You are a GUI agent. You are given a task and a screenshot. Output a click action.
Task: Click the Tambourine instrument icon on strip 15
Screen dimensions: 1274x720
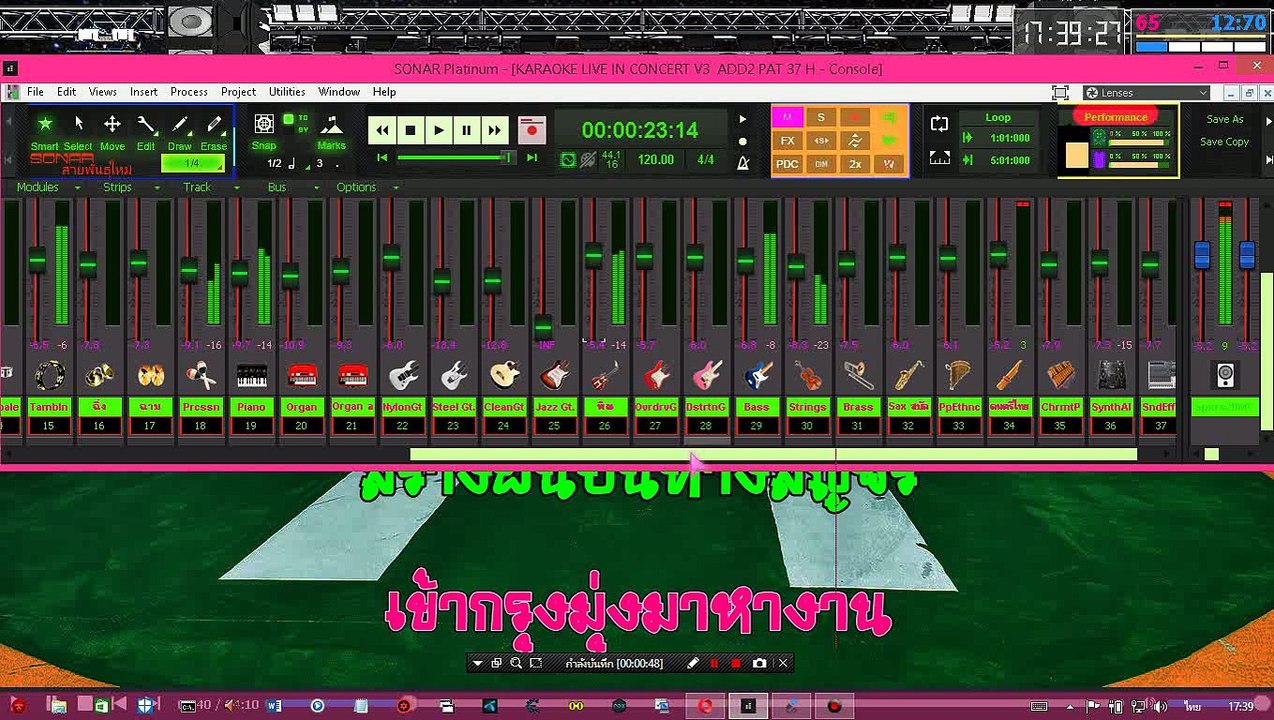(49, 375)
